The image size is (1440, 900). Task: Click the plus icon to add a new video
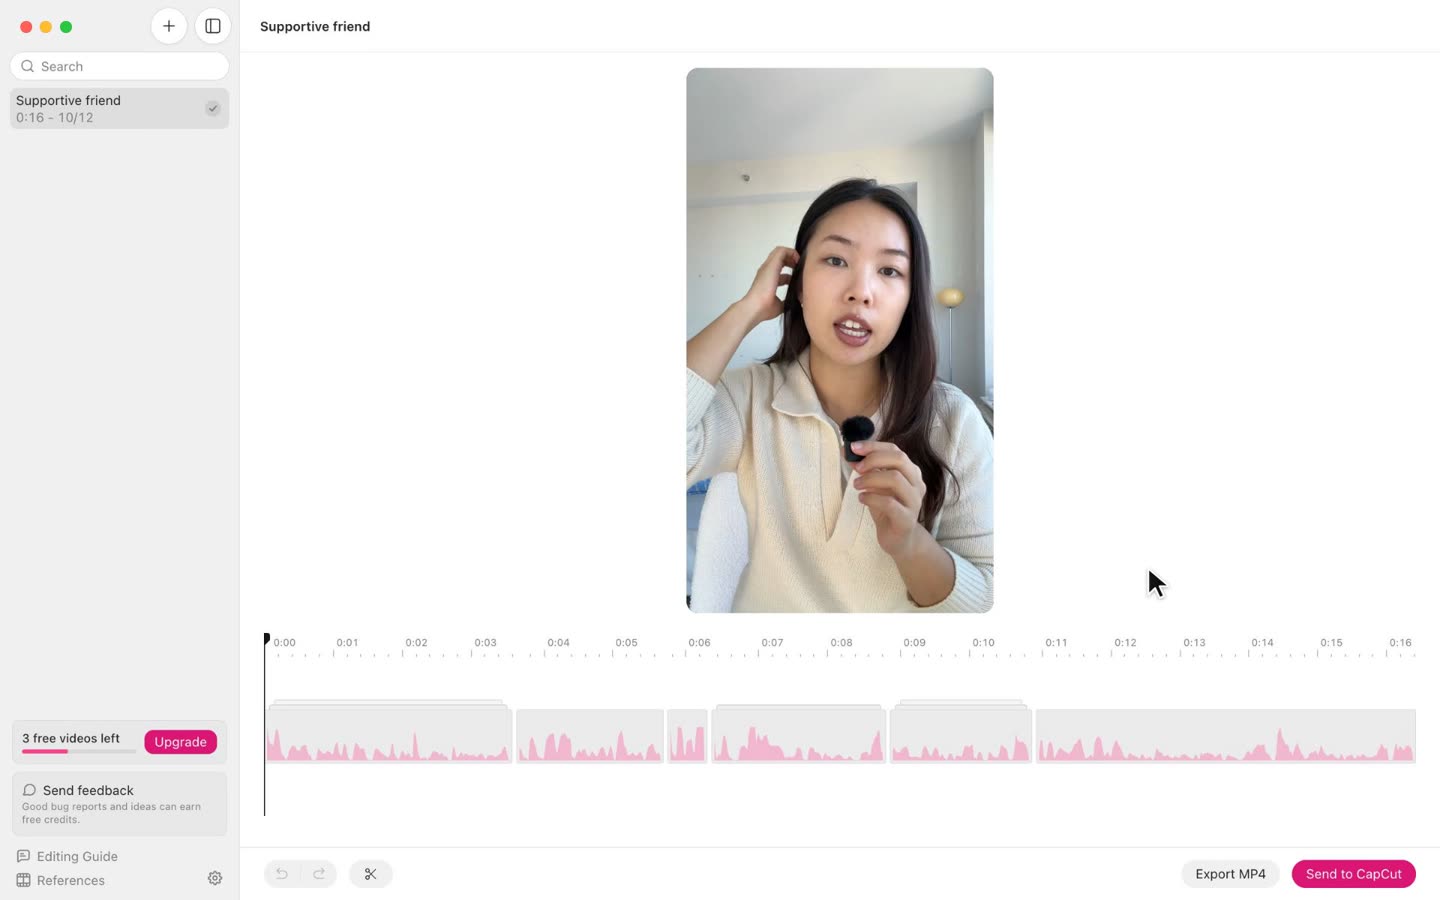(x=169, y=26)
